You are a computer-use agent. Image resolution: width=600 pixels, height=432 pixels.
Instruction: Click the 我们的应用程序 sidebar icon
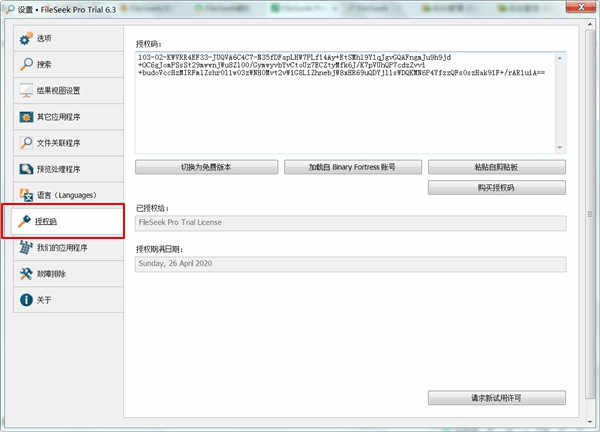(26, 248)
